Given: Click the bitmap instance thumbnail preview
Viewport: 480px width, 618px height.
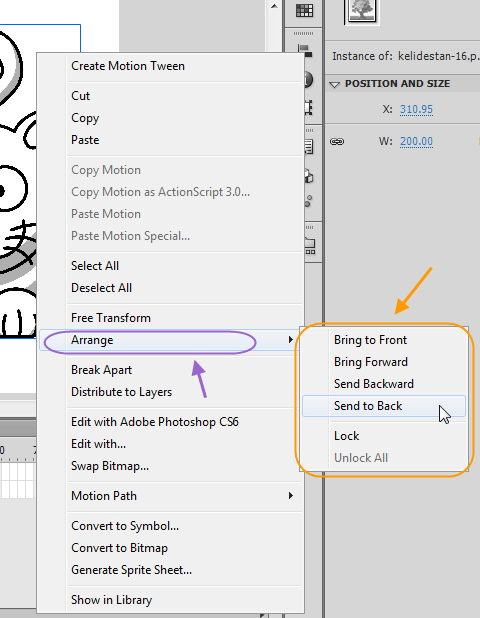Looking at the screenshot, I should click(x=361, y=10).
